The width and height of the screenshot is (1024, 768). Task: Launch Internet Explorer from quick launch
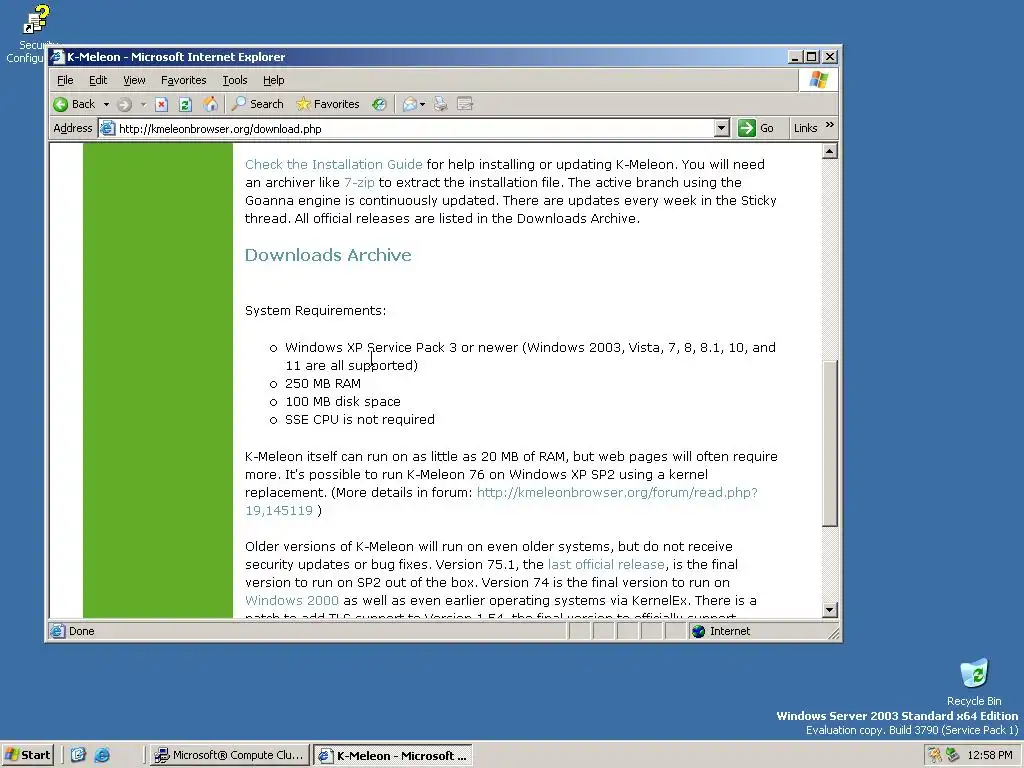pyautogui.click(x=103, y=755)
